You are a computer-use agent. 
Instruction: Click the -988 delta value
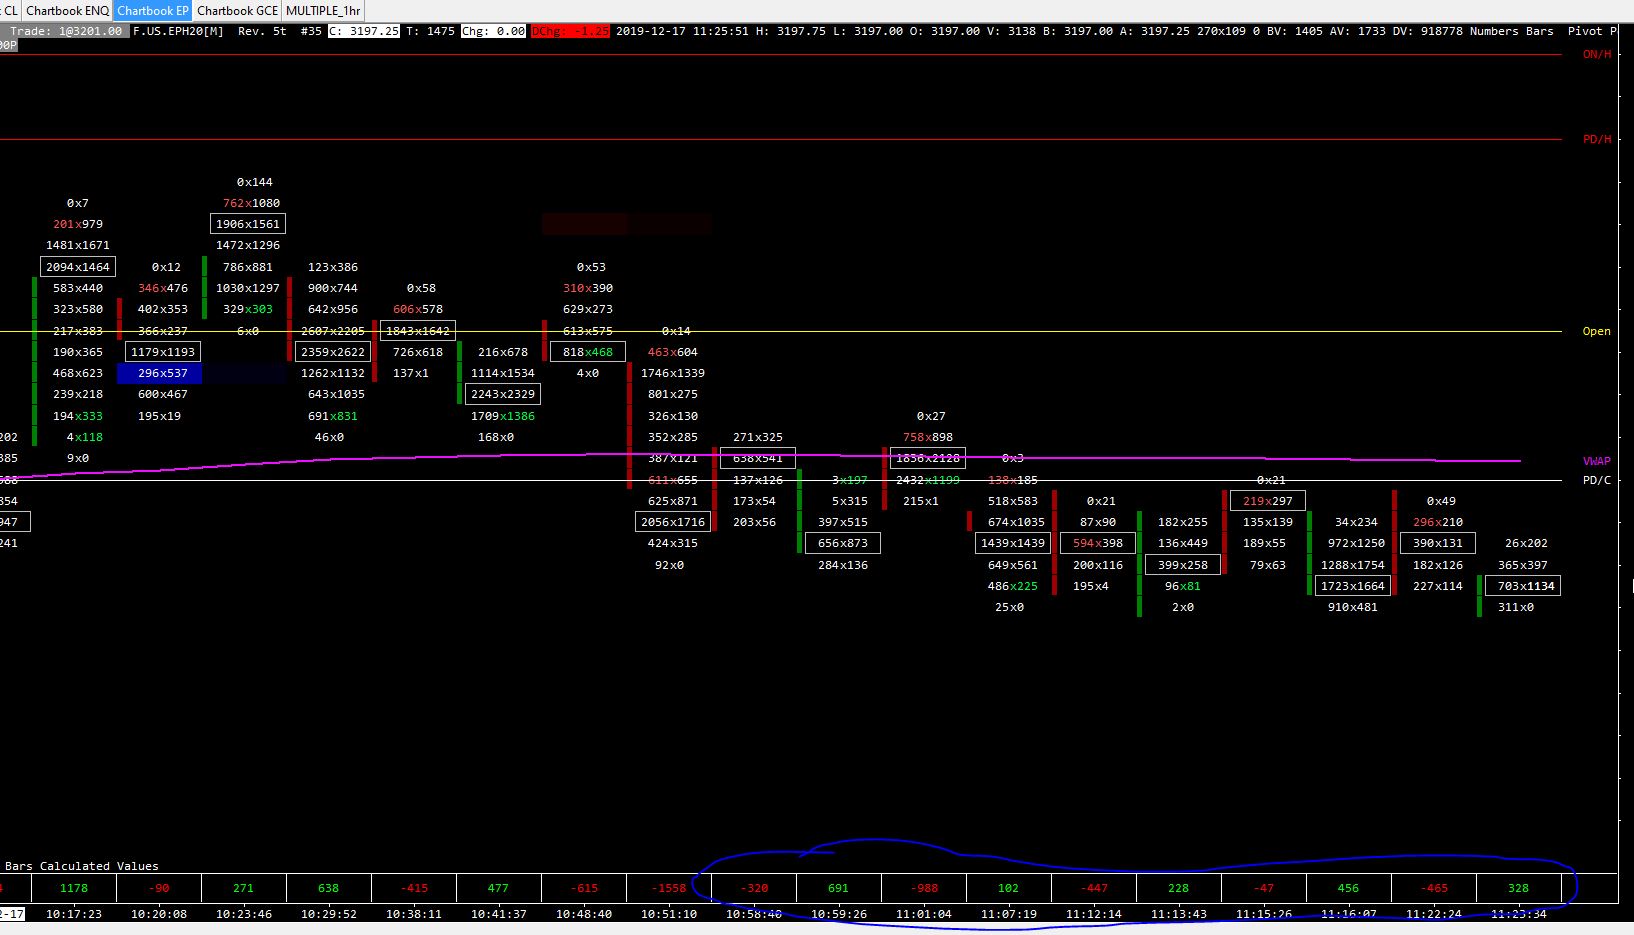[x=924, y=888]
